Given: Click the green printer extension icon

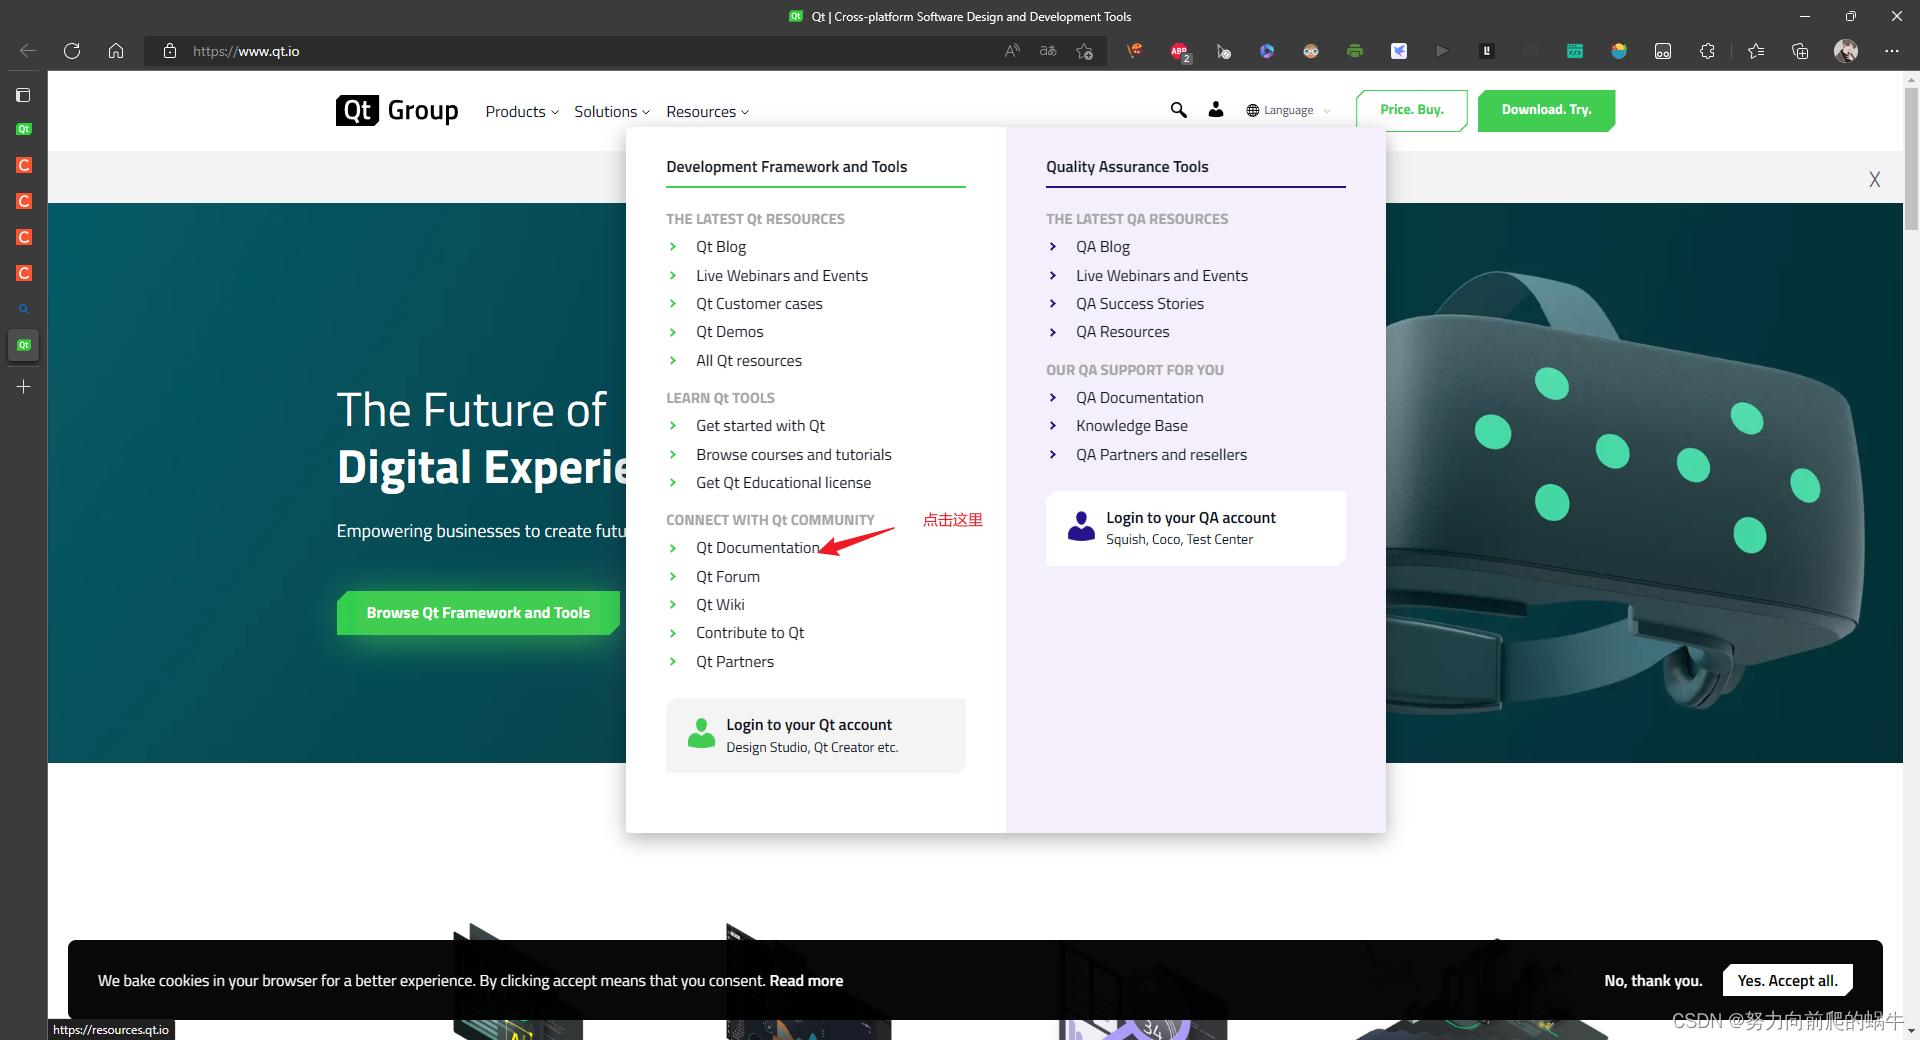Looking at the screenshot, I should (x=1355, y=51).
